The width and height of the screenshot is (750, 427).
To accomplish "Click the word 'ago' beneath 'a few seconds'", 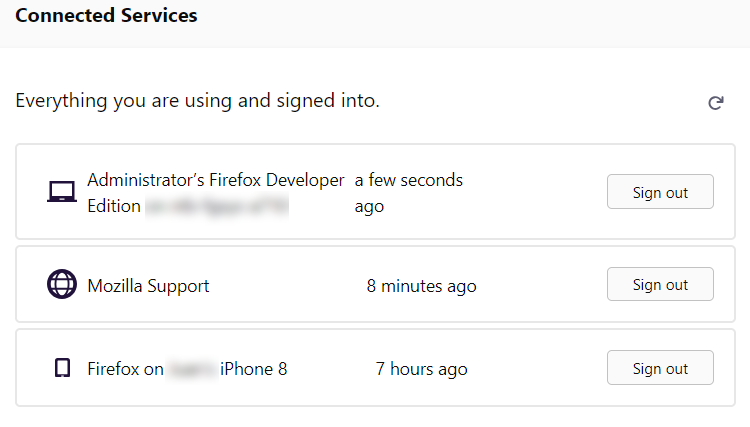I will coord(369,207).
